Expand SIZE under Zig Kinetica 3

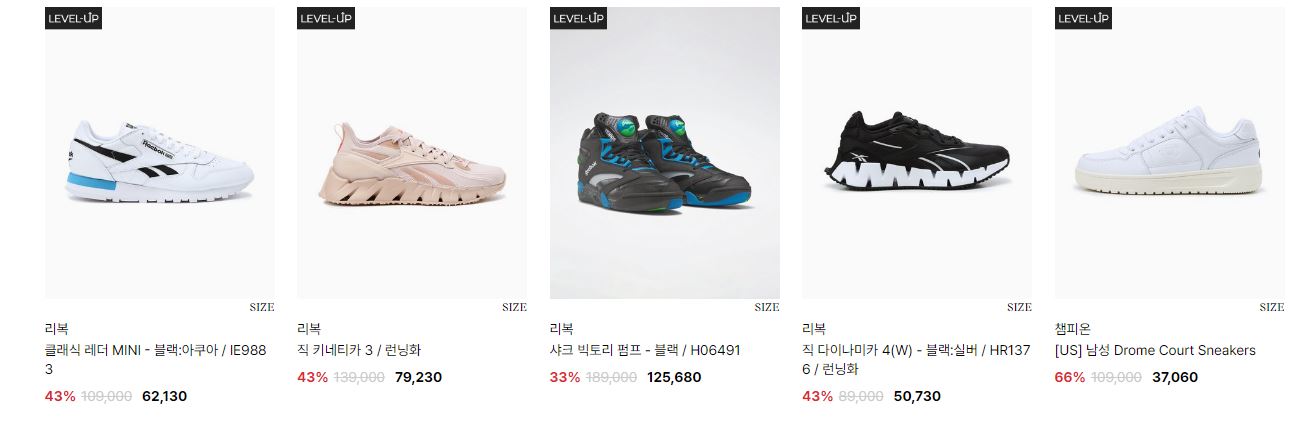pos(514,308)
